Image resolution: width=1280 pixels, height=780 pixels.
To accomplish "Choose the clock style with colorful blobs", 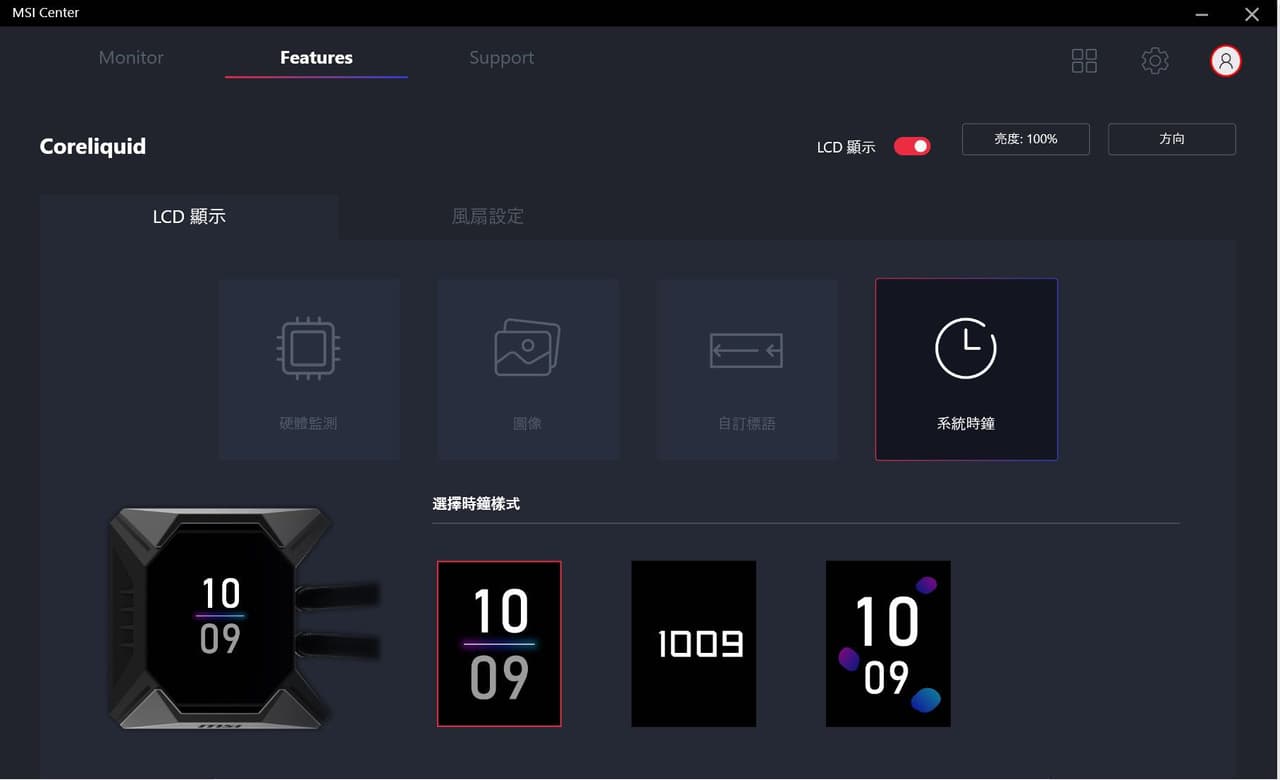I will point(888,644).
